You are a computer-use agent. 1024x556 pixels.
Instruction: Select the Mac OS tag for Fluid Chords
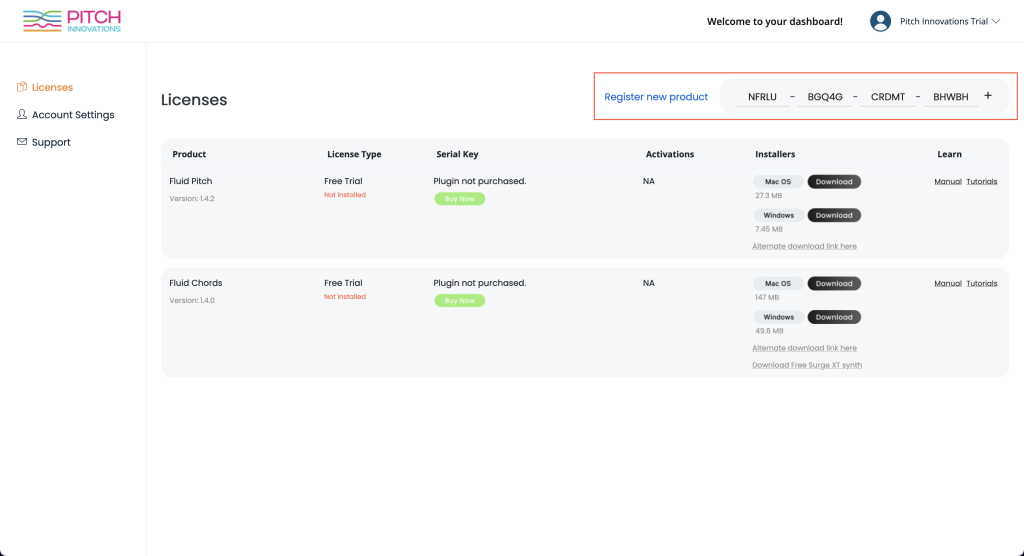pos(778,284)
